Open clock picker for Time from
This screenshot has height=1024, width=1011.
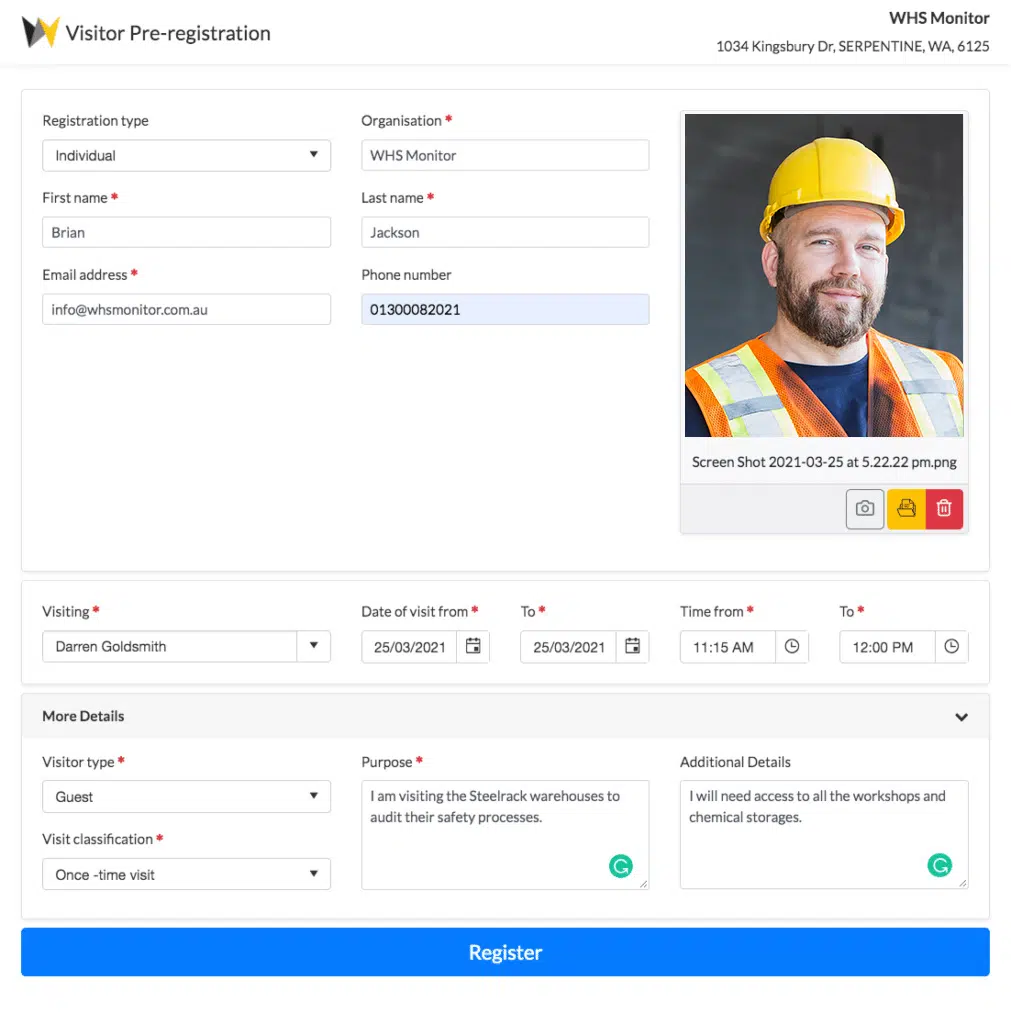point(792,647)
